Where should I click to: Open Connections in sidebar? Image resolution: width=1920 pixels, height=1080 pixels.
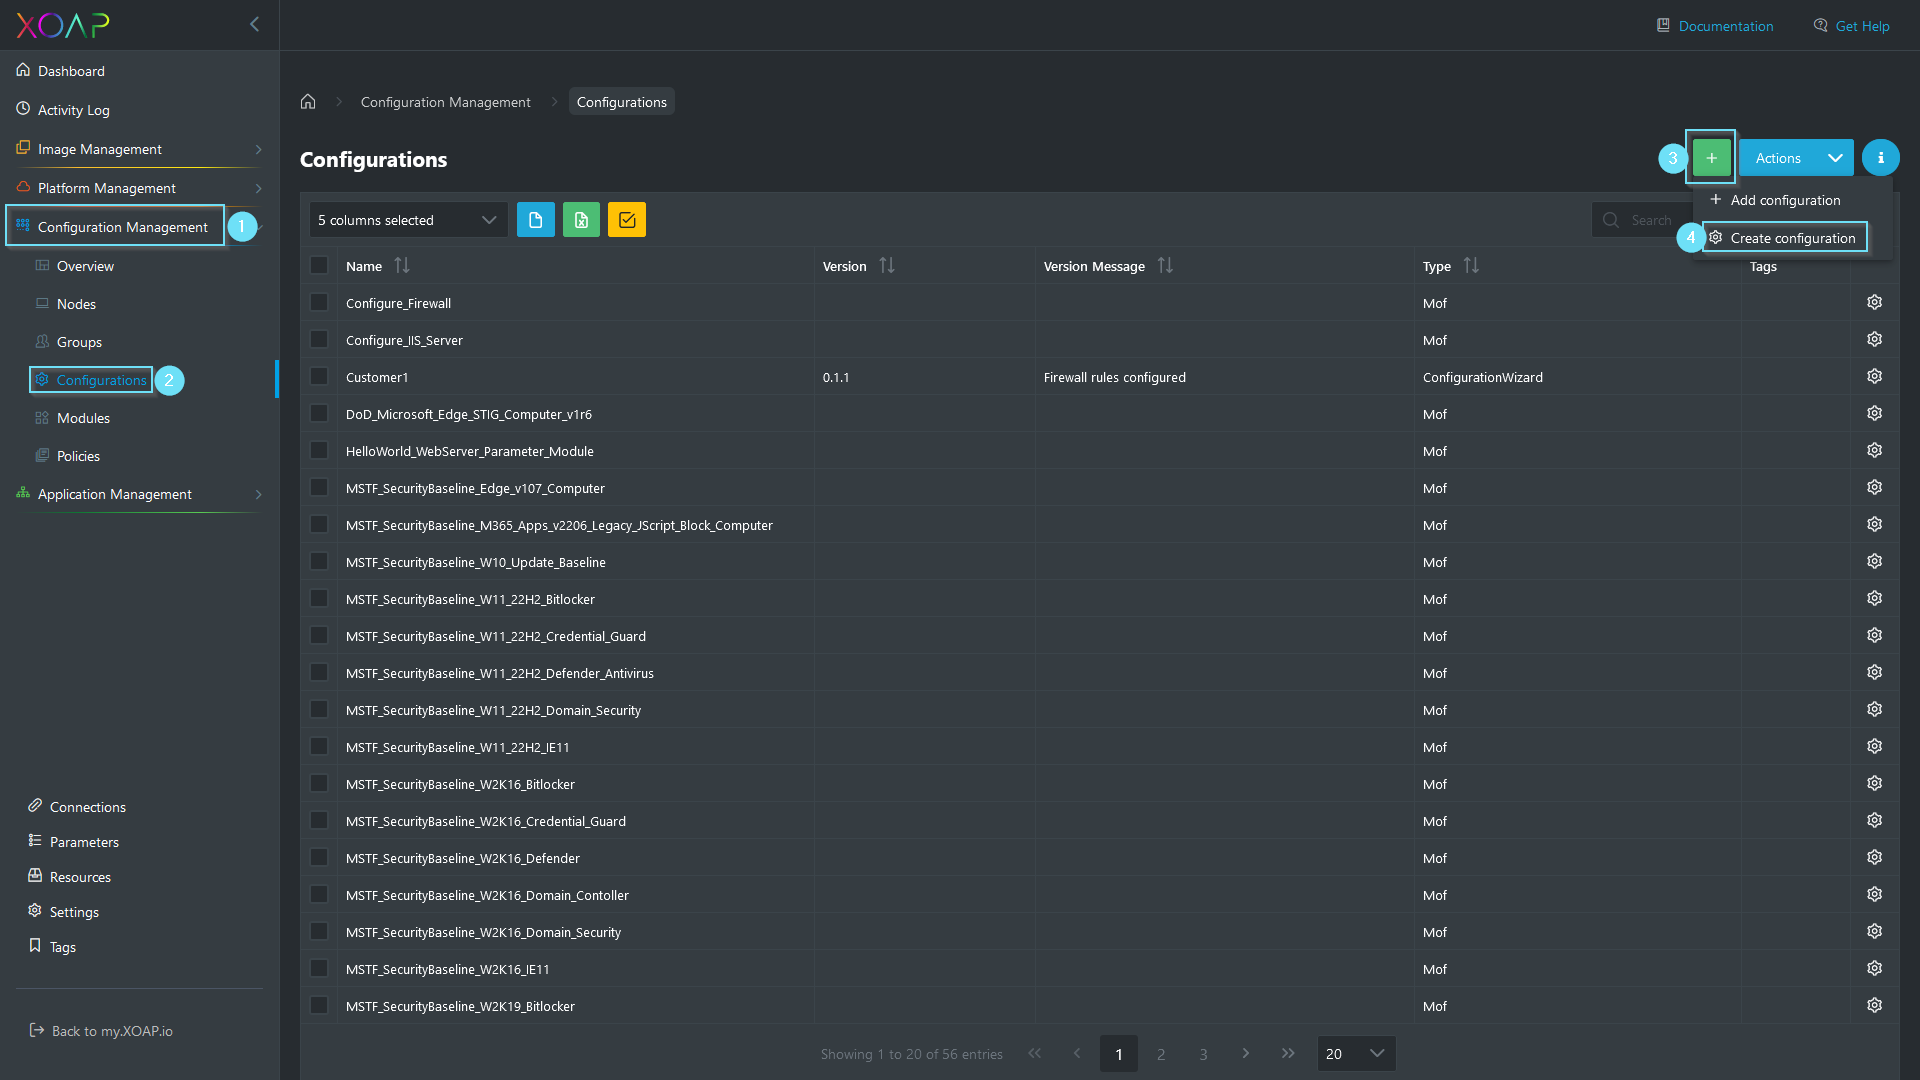tap(77, 807)
